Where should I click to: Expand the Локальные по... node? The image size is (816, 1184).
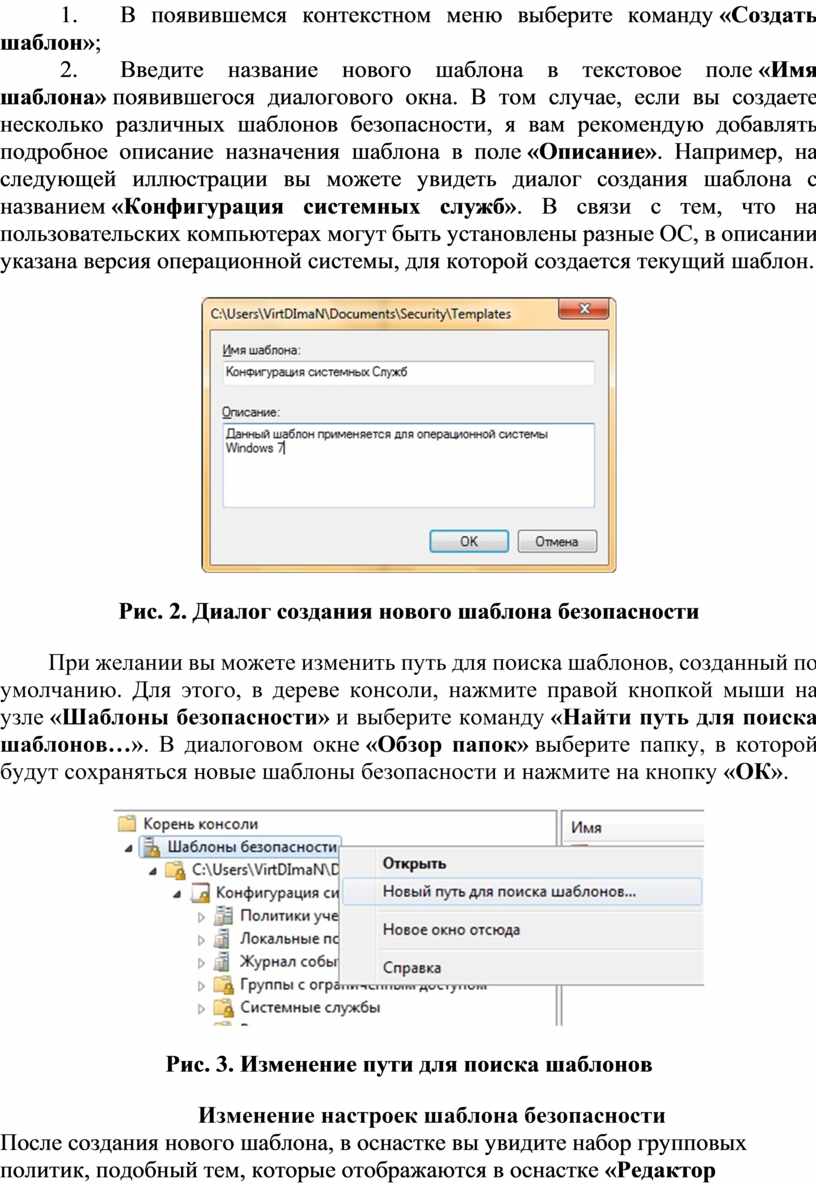click(x=202, y=939)
